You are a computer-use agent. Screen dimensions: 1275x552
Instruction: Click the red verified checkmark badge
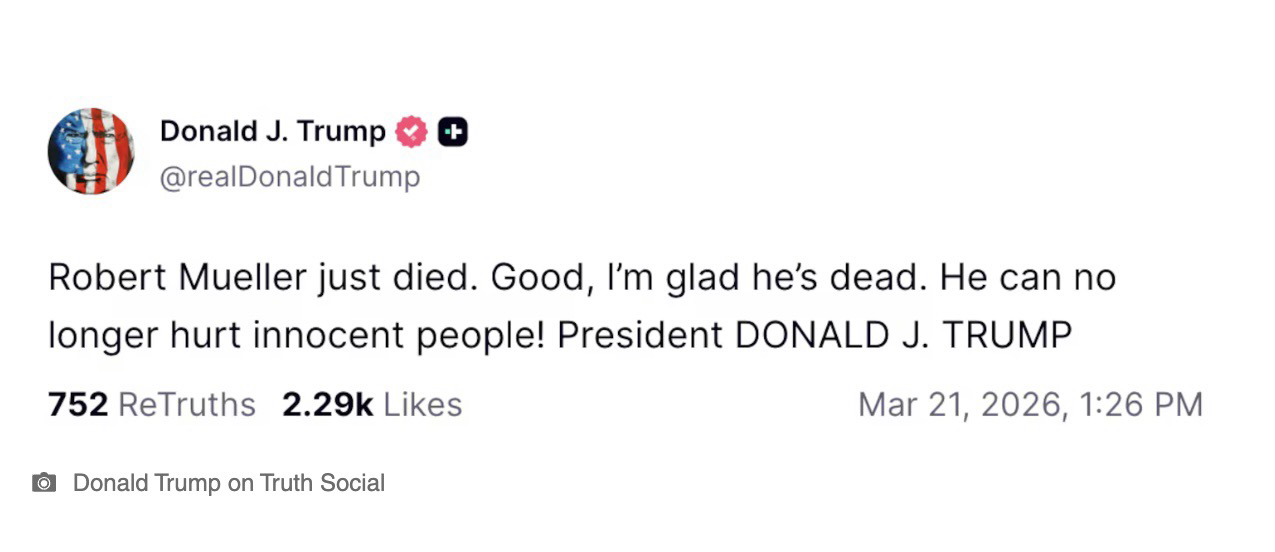[x=411, y=131]
